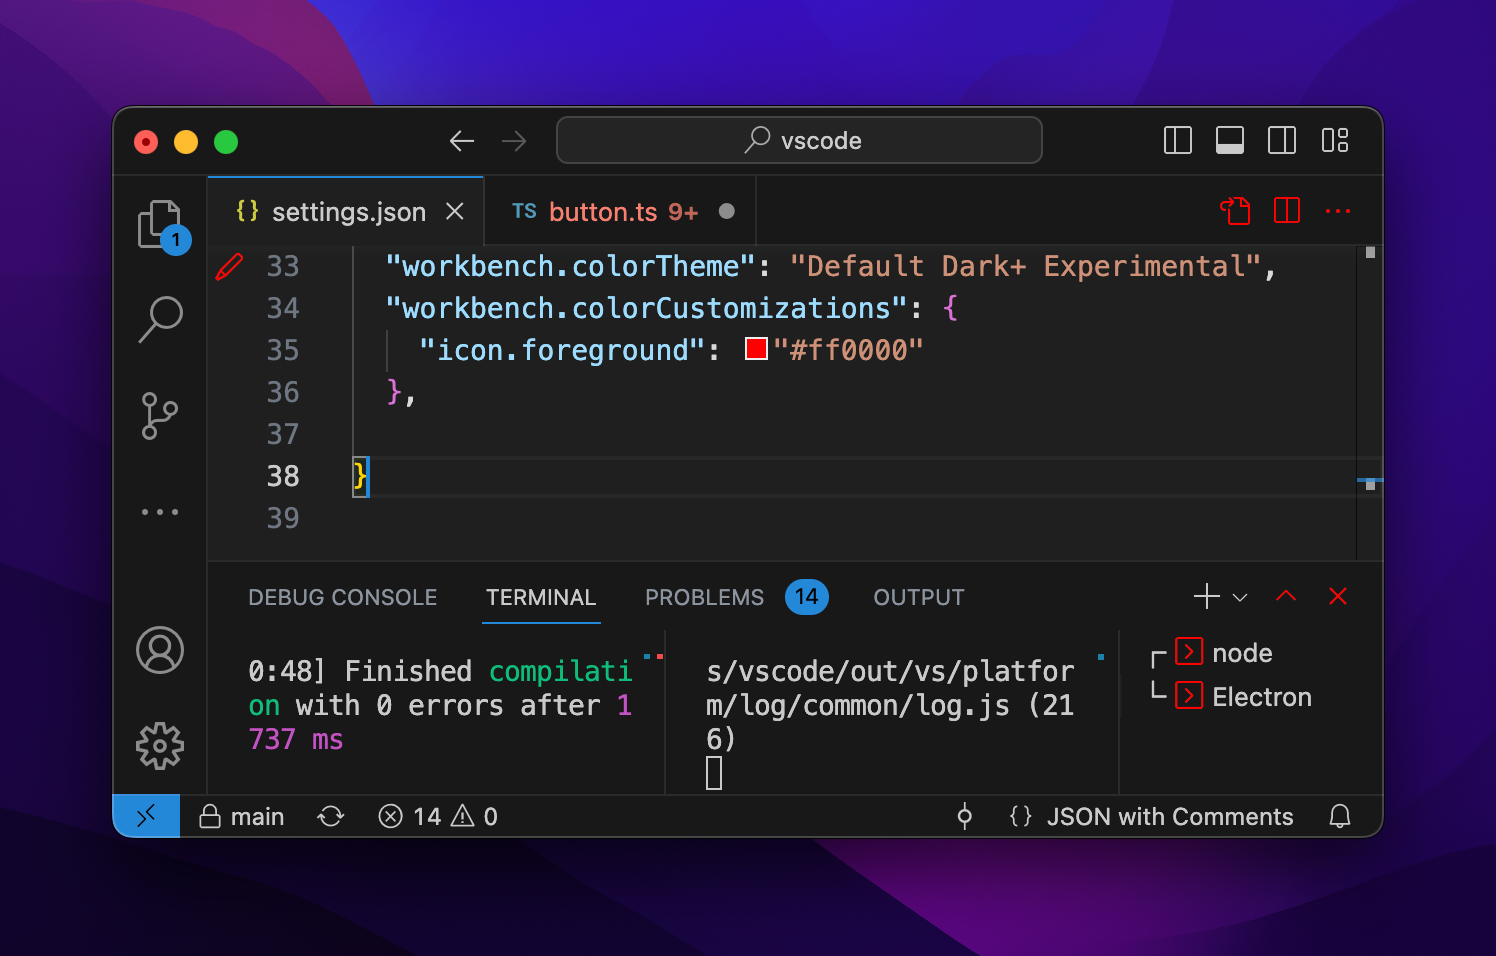Switch to the PROBLEMS tab
The height and width of the screenshot is (956, 1496).
tap(704, 597)
